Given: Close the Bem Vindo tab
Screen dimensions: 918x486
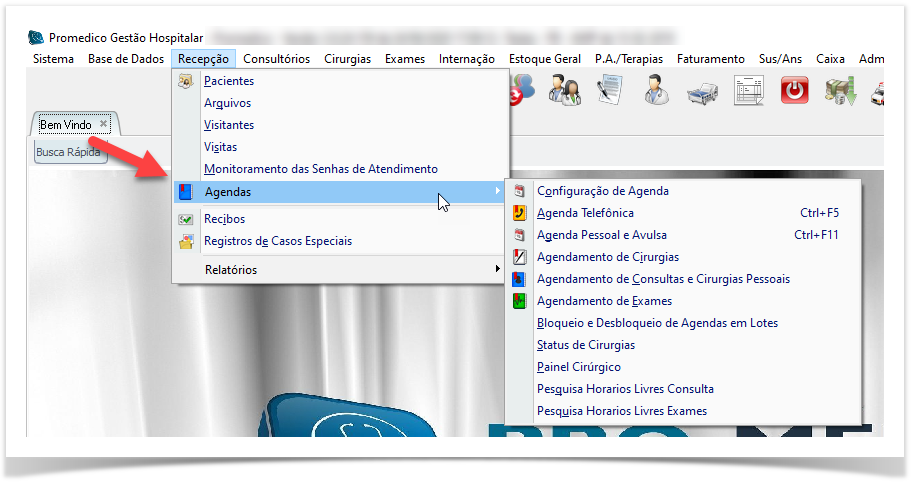Looking at the screenshot, I should (104, 124).
